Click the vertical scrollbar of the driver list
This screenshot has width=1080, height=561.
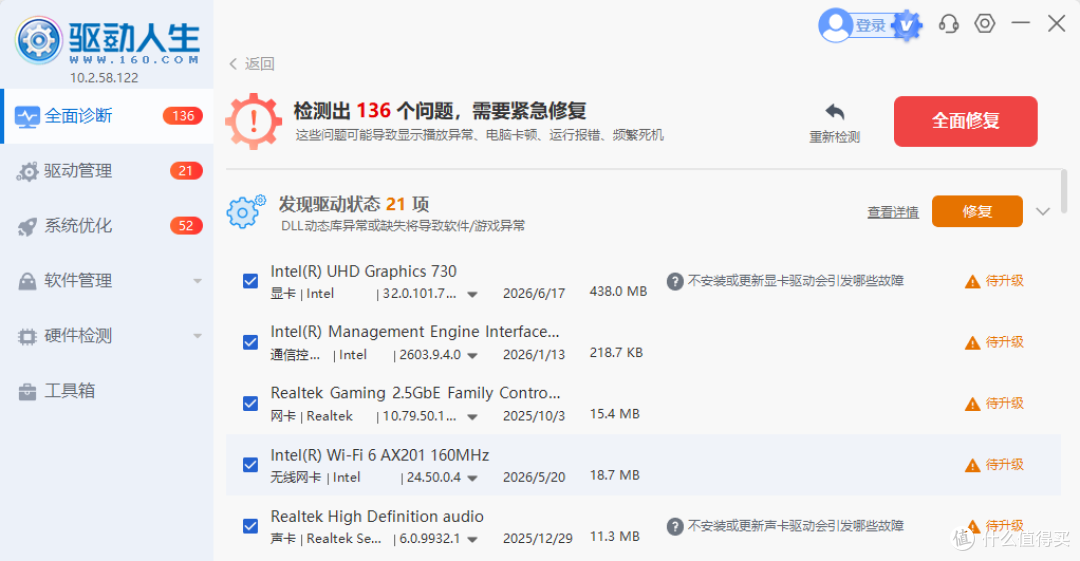point(1064,194)
